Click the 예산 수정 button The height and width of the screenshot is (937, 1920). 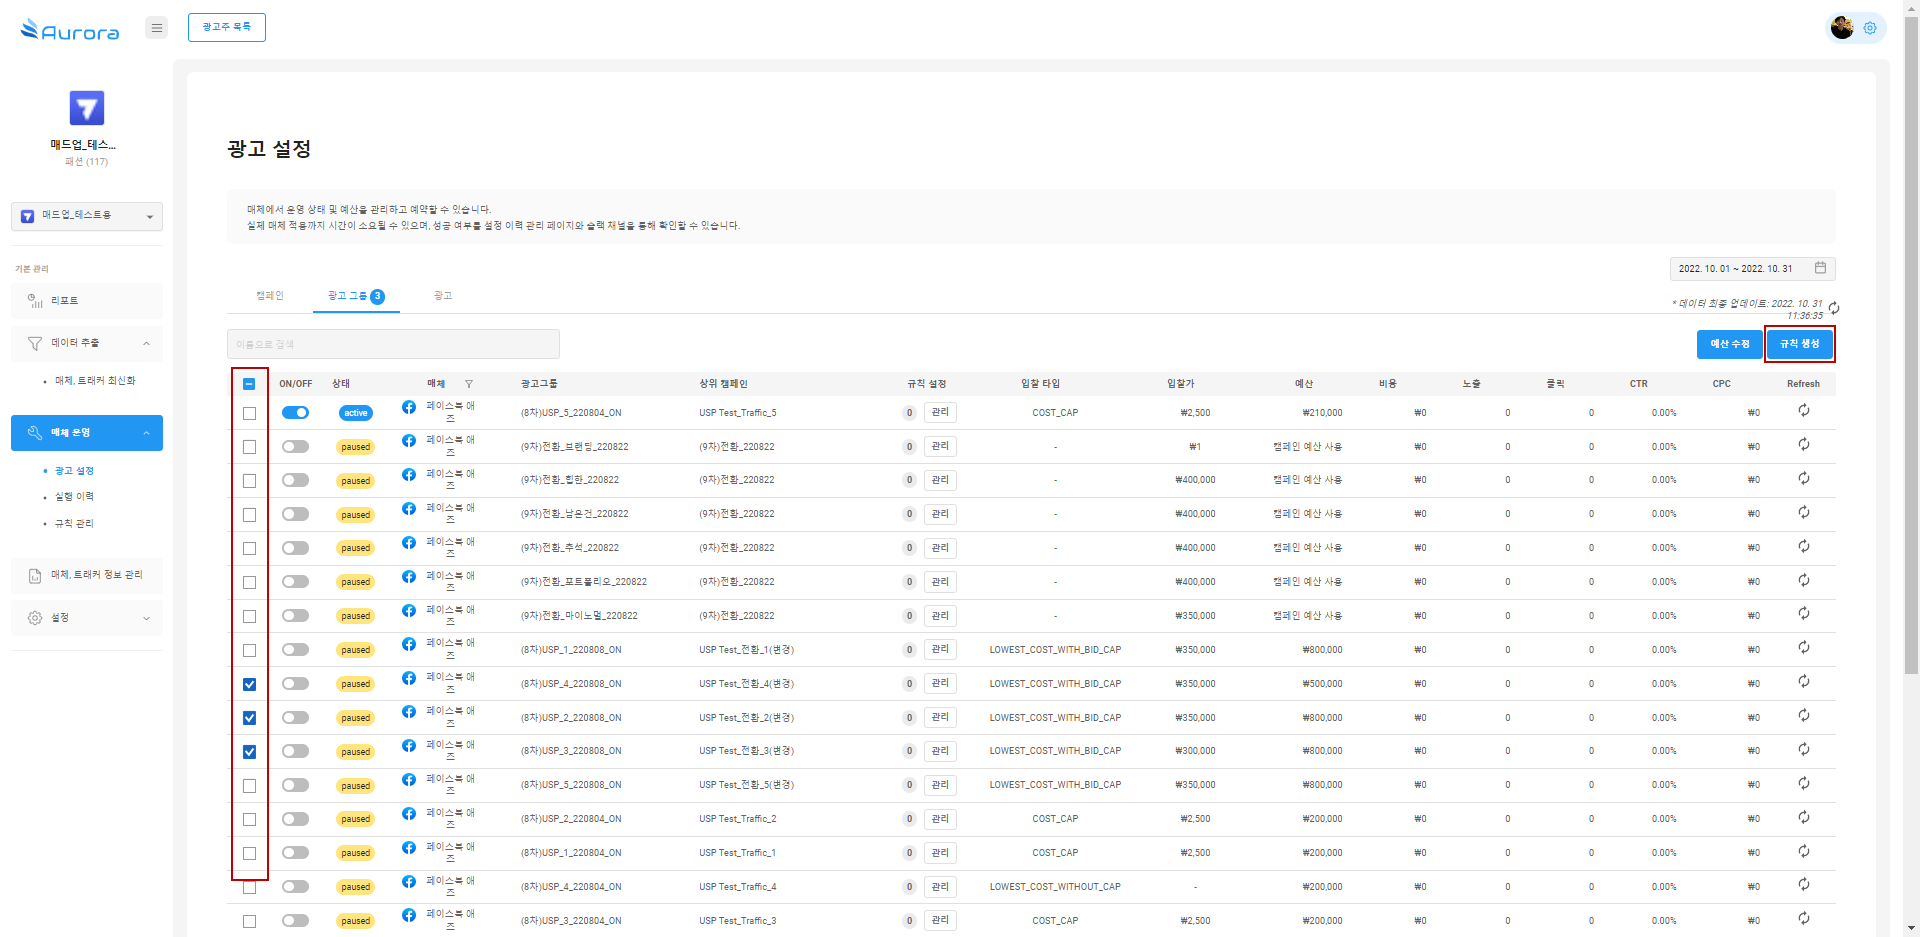(1729, 344)
